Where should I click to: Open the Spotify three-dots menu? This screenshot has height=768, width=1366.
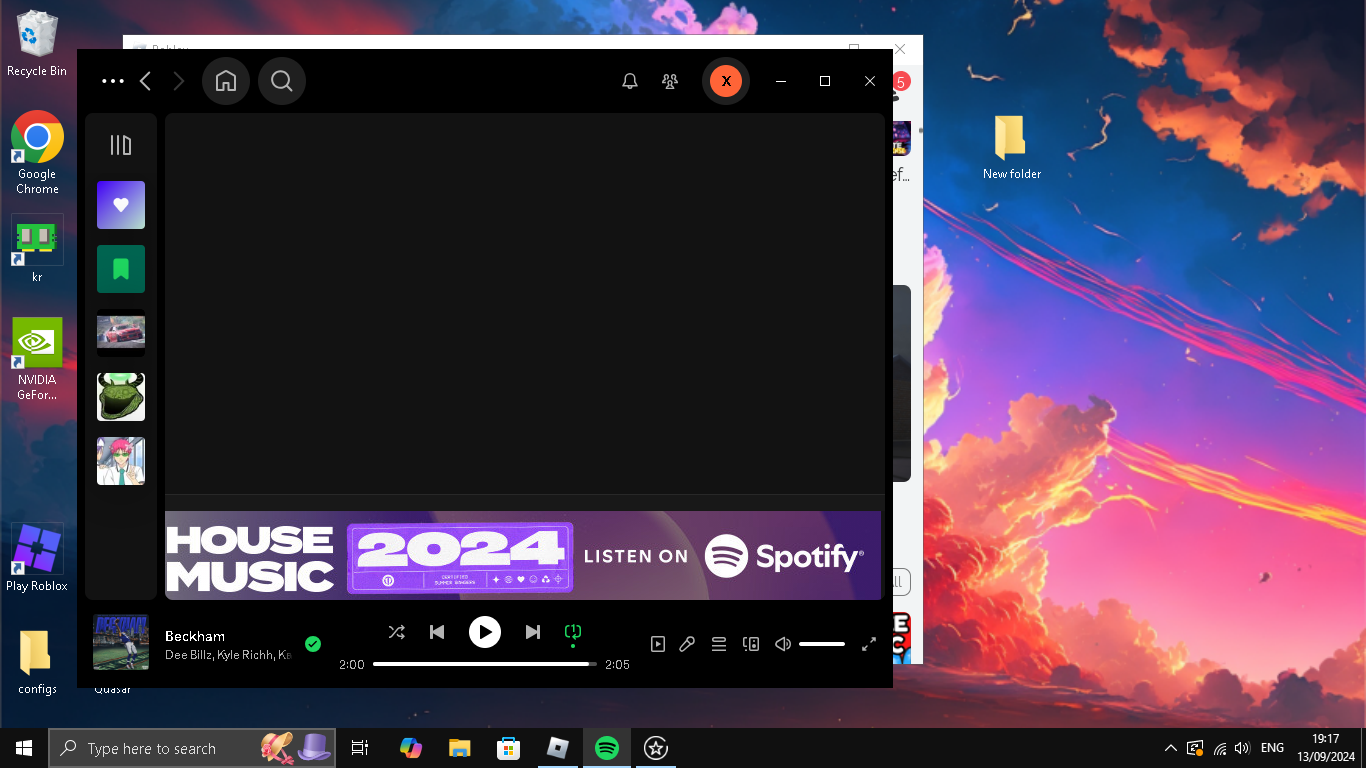tap(113, 81)
